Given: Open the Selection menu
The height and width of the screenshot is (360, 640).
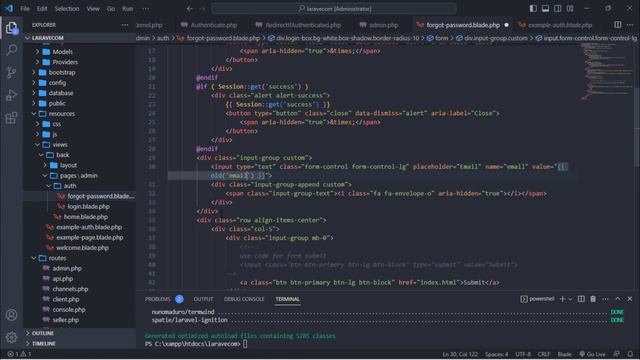Looking at the screenshot, I should tap(67, 9).
